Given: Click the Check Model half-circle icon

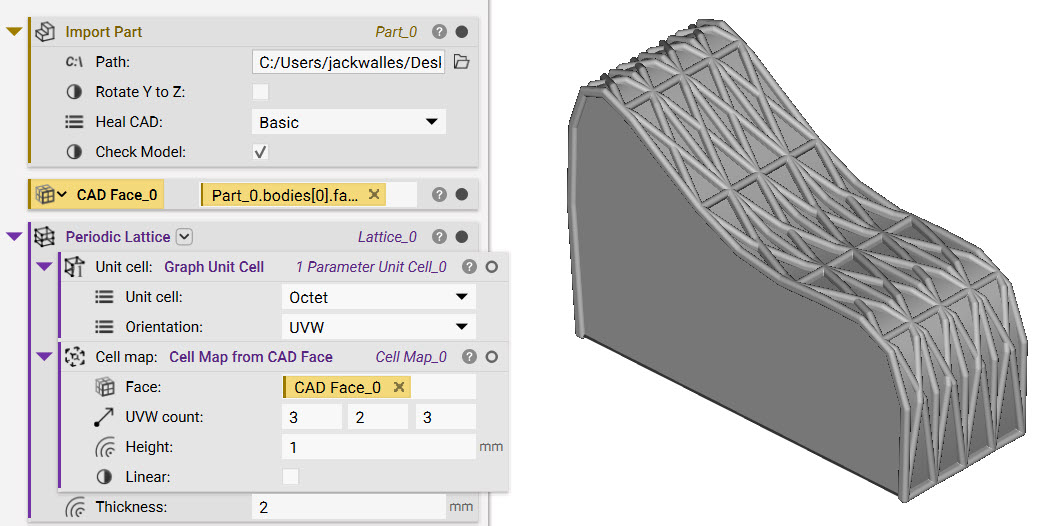Looking at the screenshot, I should [x=74, y=152].
